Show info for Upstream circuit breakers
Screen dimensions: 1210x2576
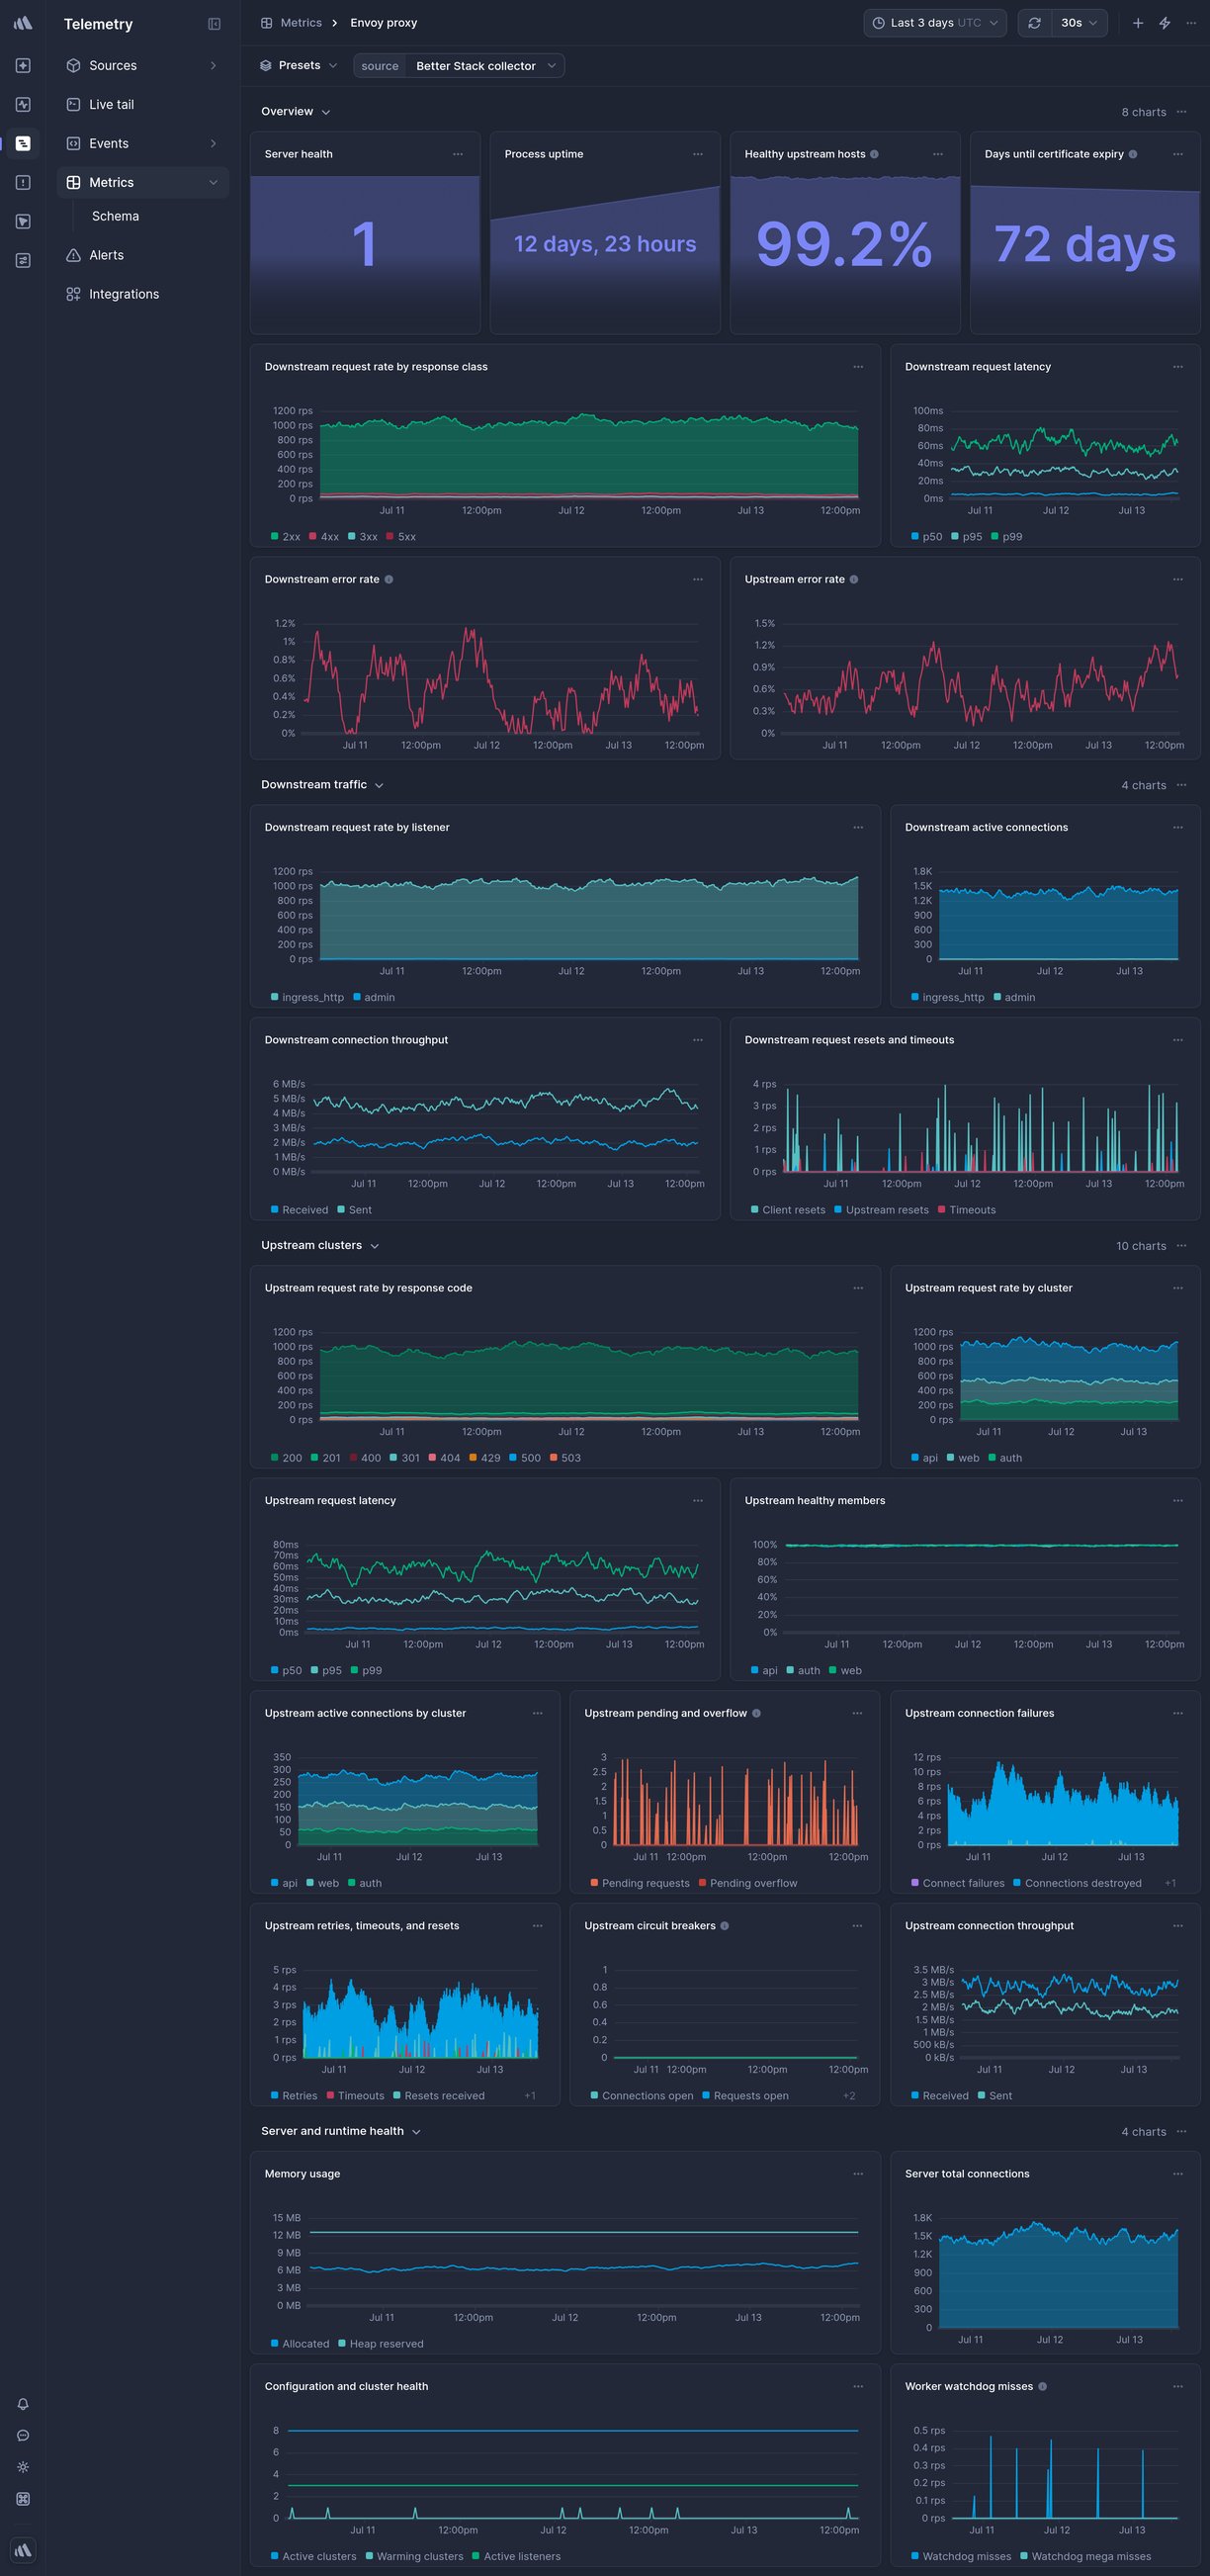tap(725, 1926)
